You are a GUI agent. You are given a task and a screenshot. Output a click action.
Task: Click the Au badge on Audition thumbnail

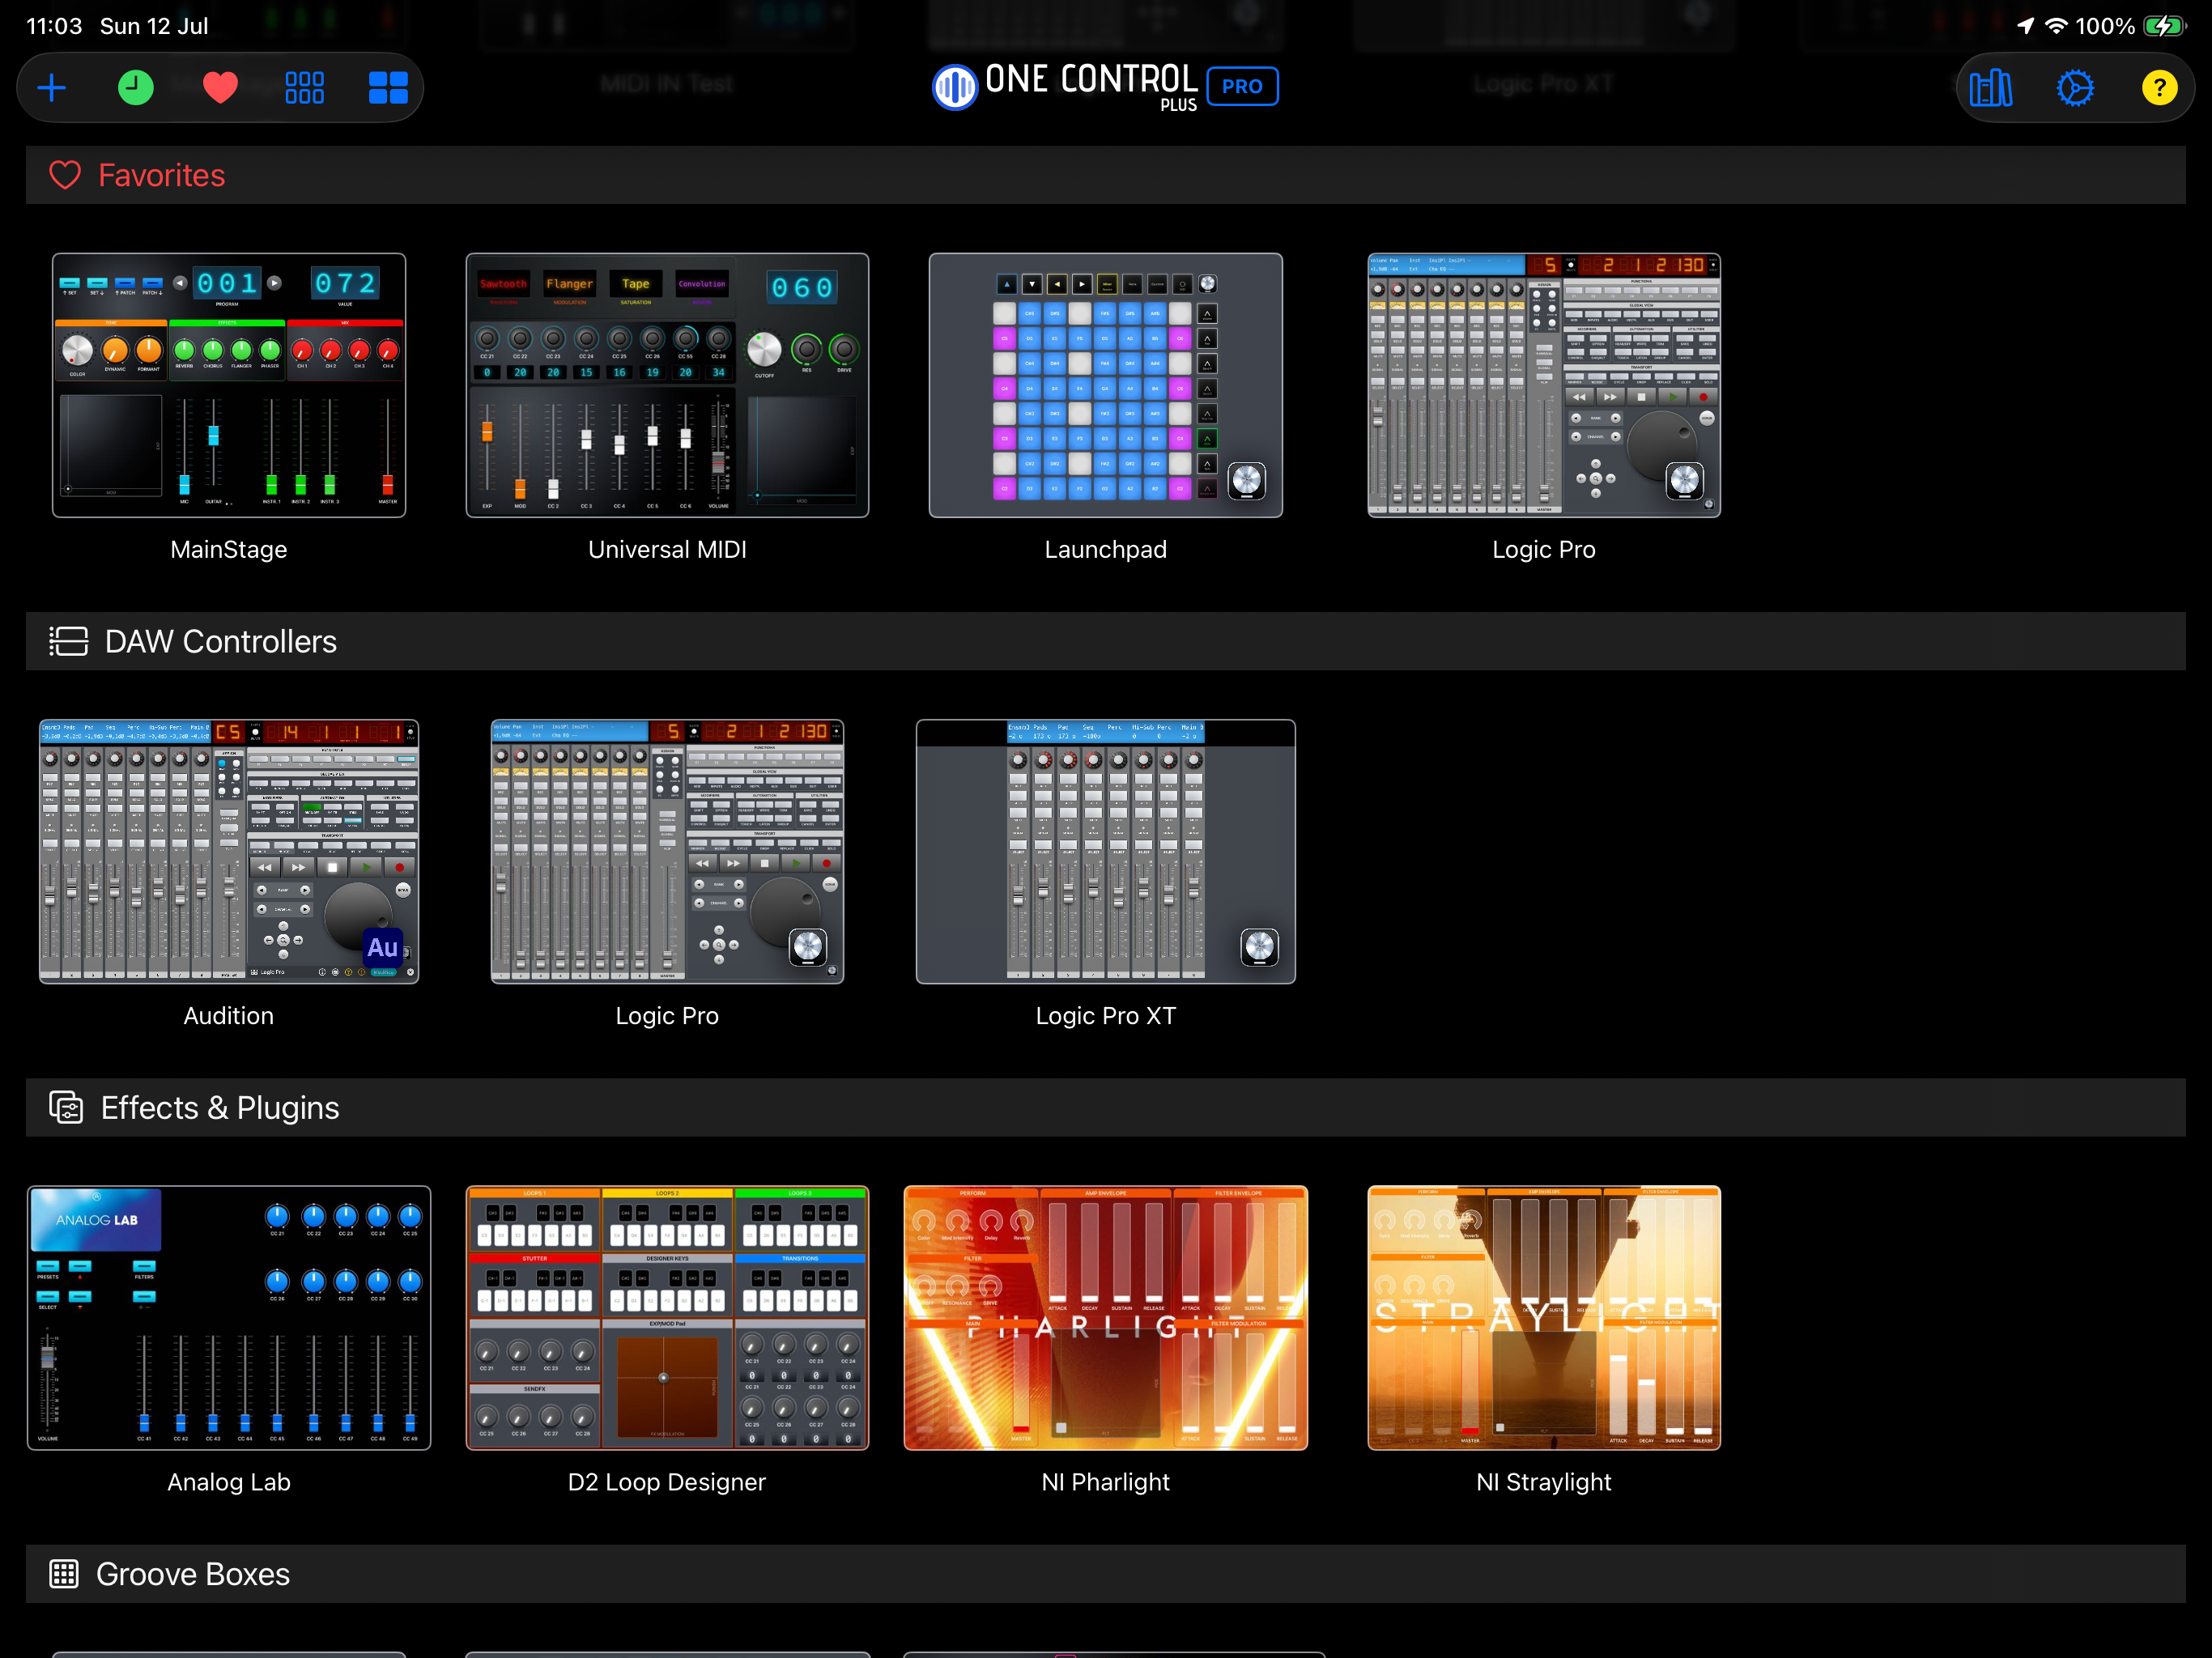point(382,947)
